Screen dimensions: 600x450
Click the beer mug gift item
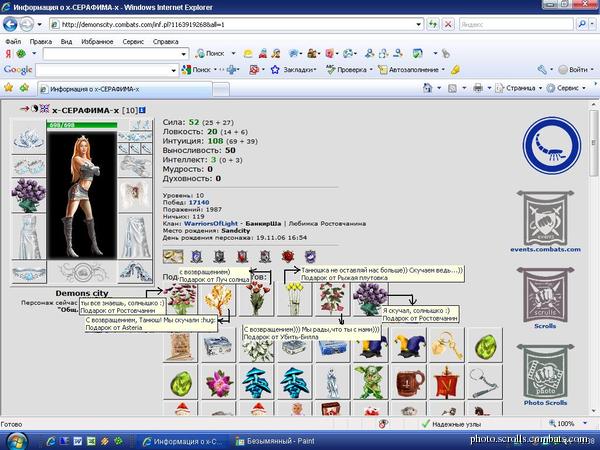click(x=409, y=382)
